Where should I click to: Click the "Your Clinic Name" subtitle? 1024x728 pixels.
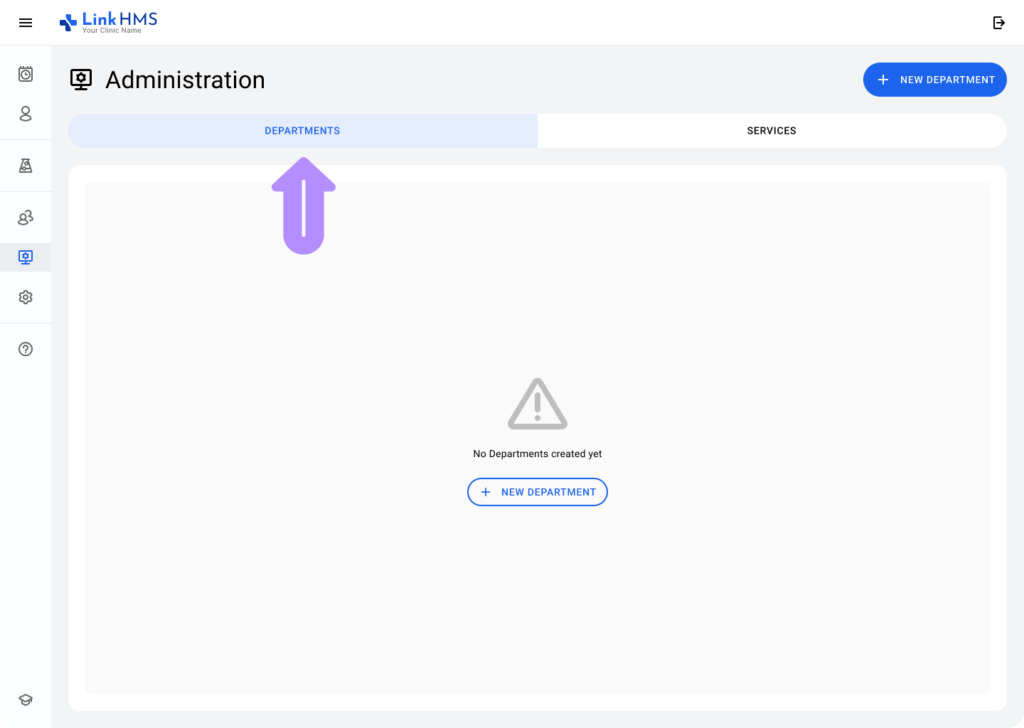112,31
